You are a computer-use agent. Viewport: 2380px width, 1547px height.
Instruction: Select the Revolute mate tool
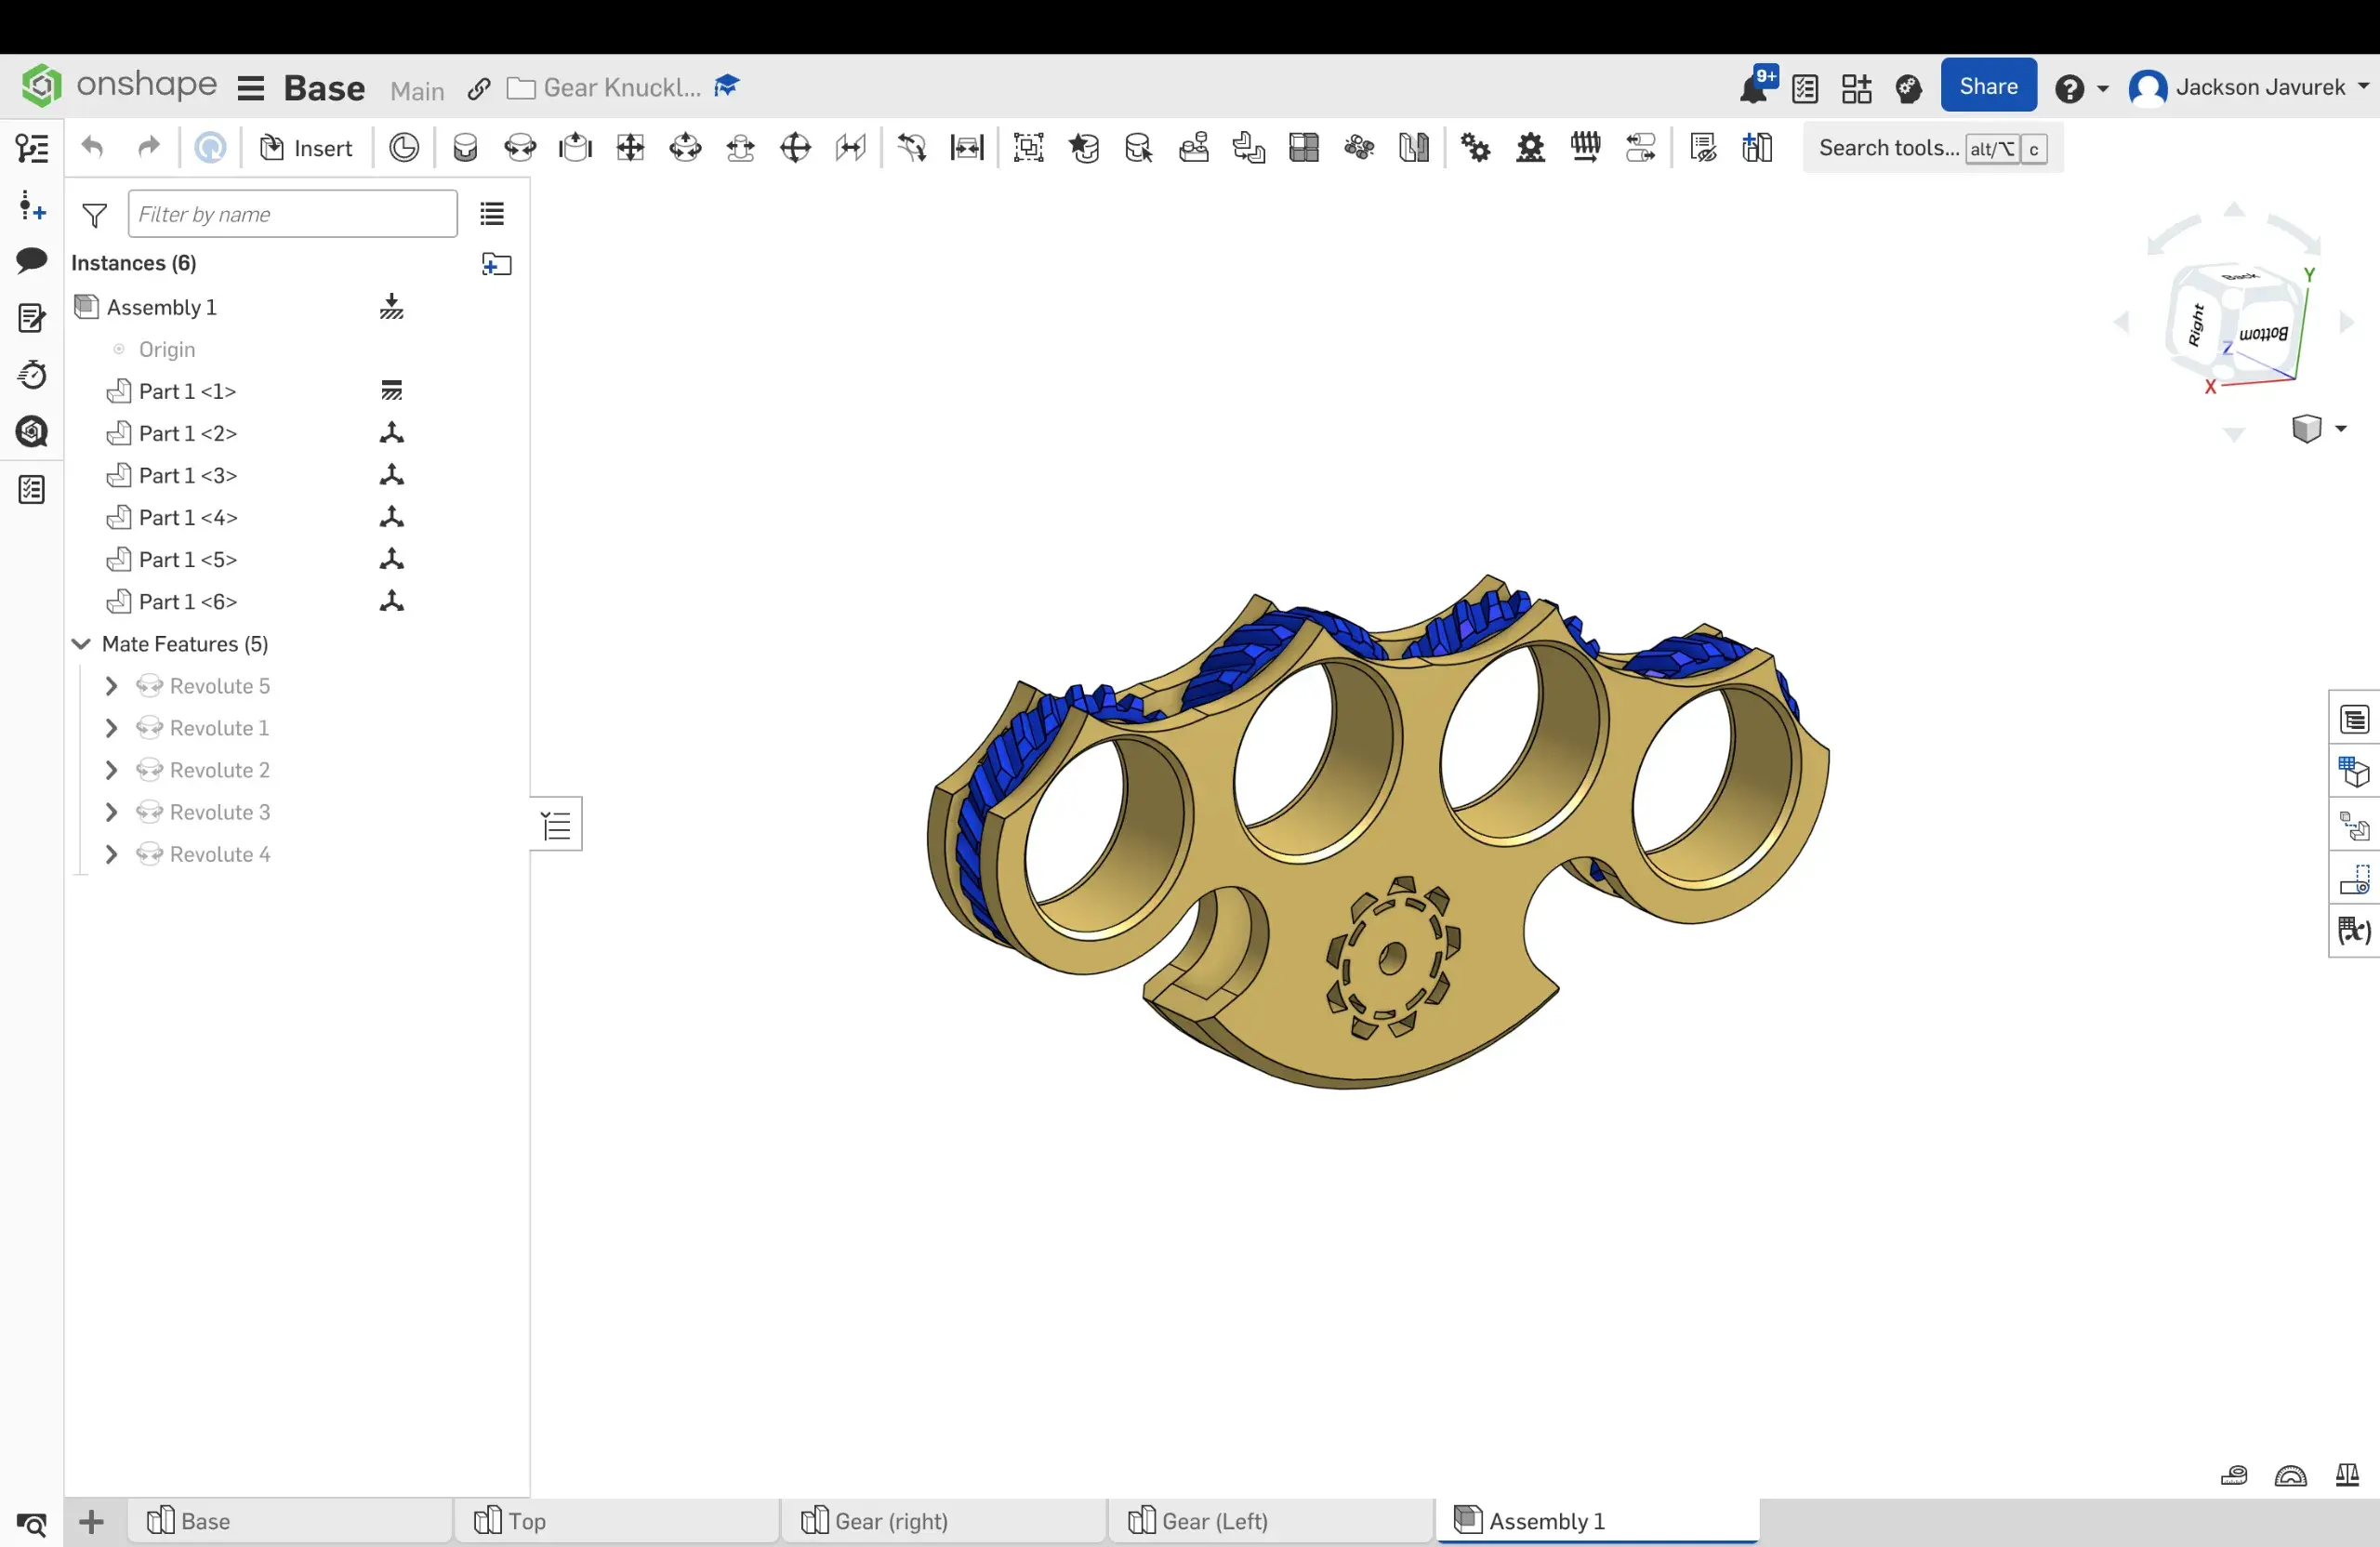pyautogui.click(x=520, y=148)
